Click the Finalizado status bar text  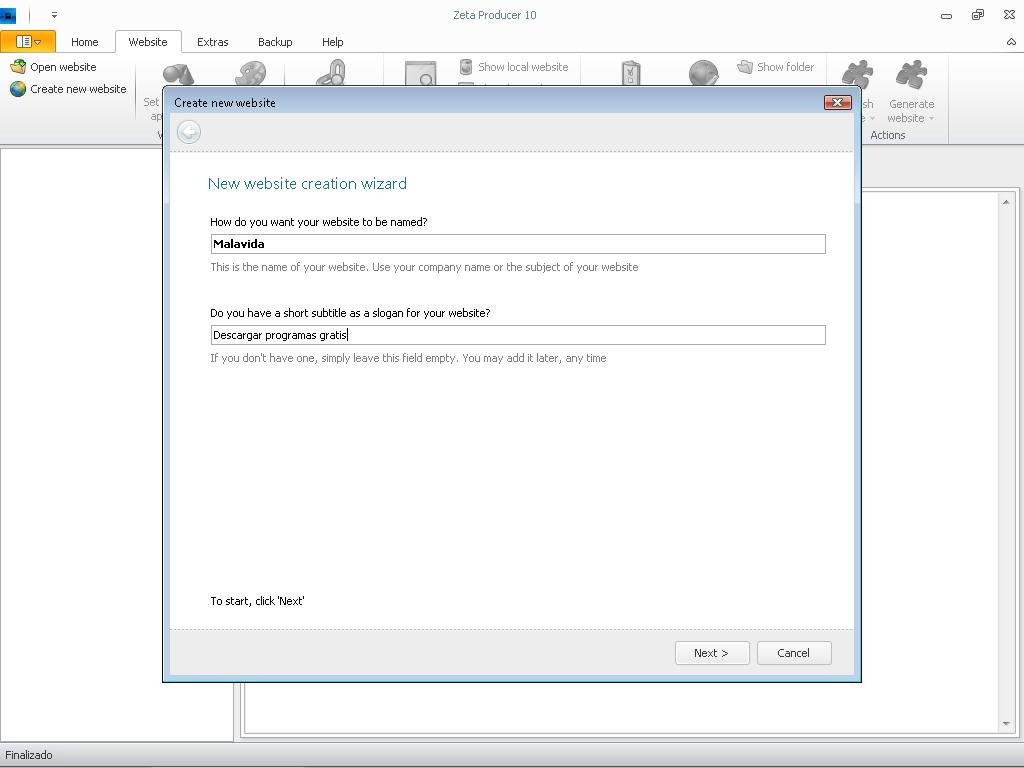(29, 755)
